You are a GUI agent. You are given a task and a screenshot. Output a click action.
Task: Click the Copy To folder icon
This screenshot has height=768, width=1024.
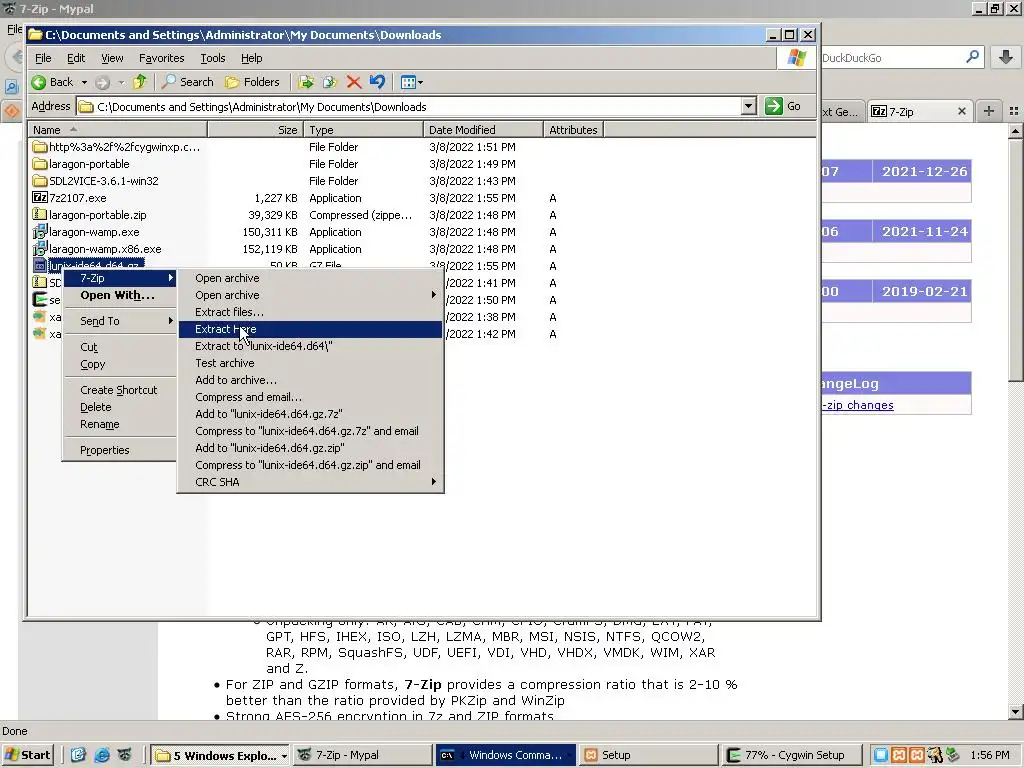[330, 82]
